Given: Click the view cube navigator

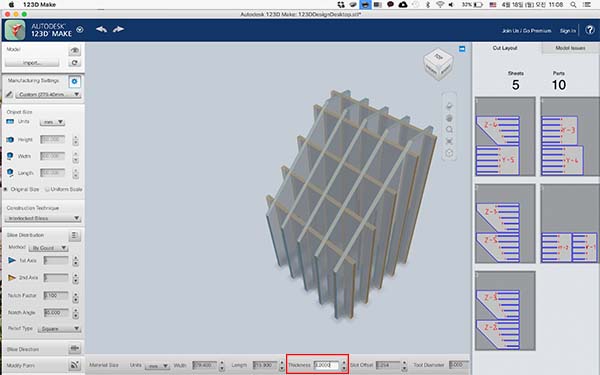Looking at the screenshot, I should click(438, 64).
